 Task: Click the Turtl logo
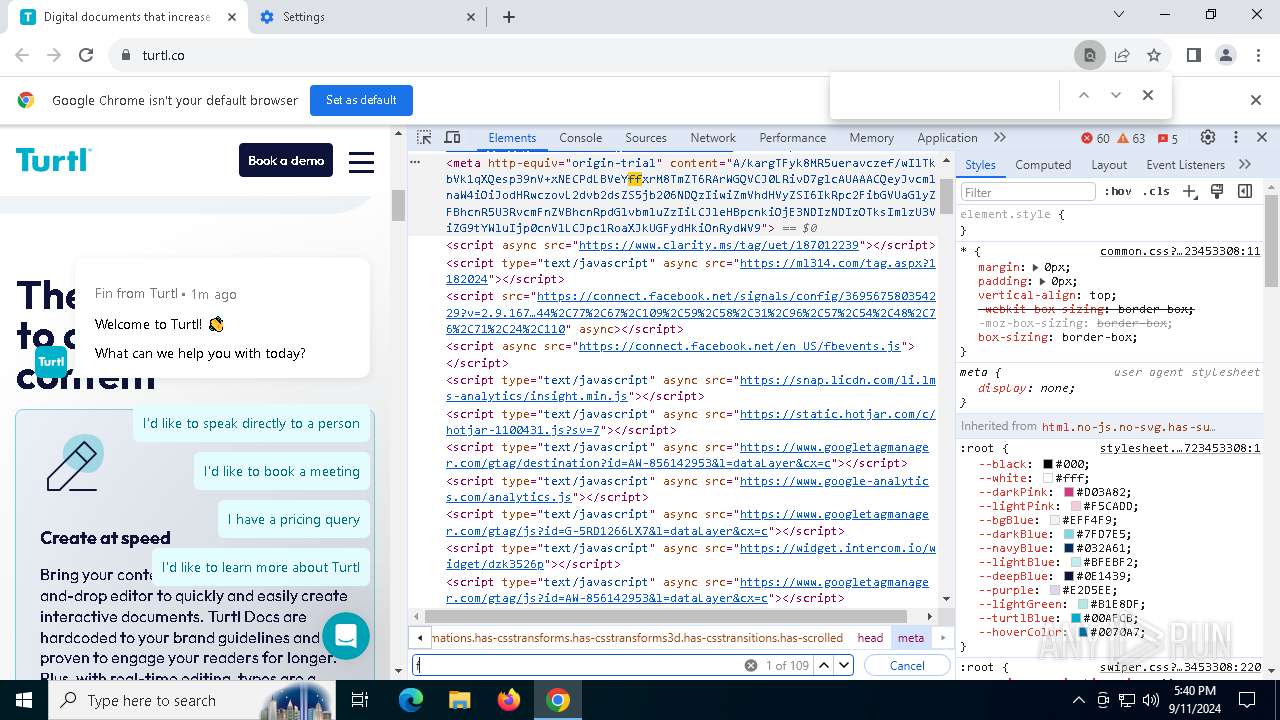point(53,160)
